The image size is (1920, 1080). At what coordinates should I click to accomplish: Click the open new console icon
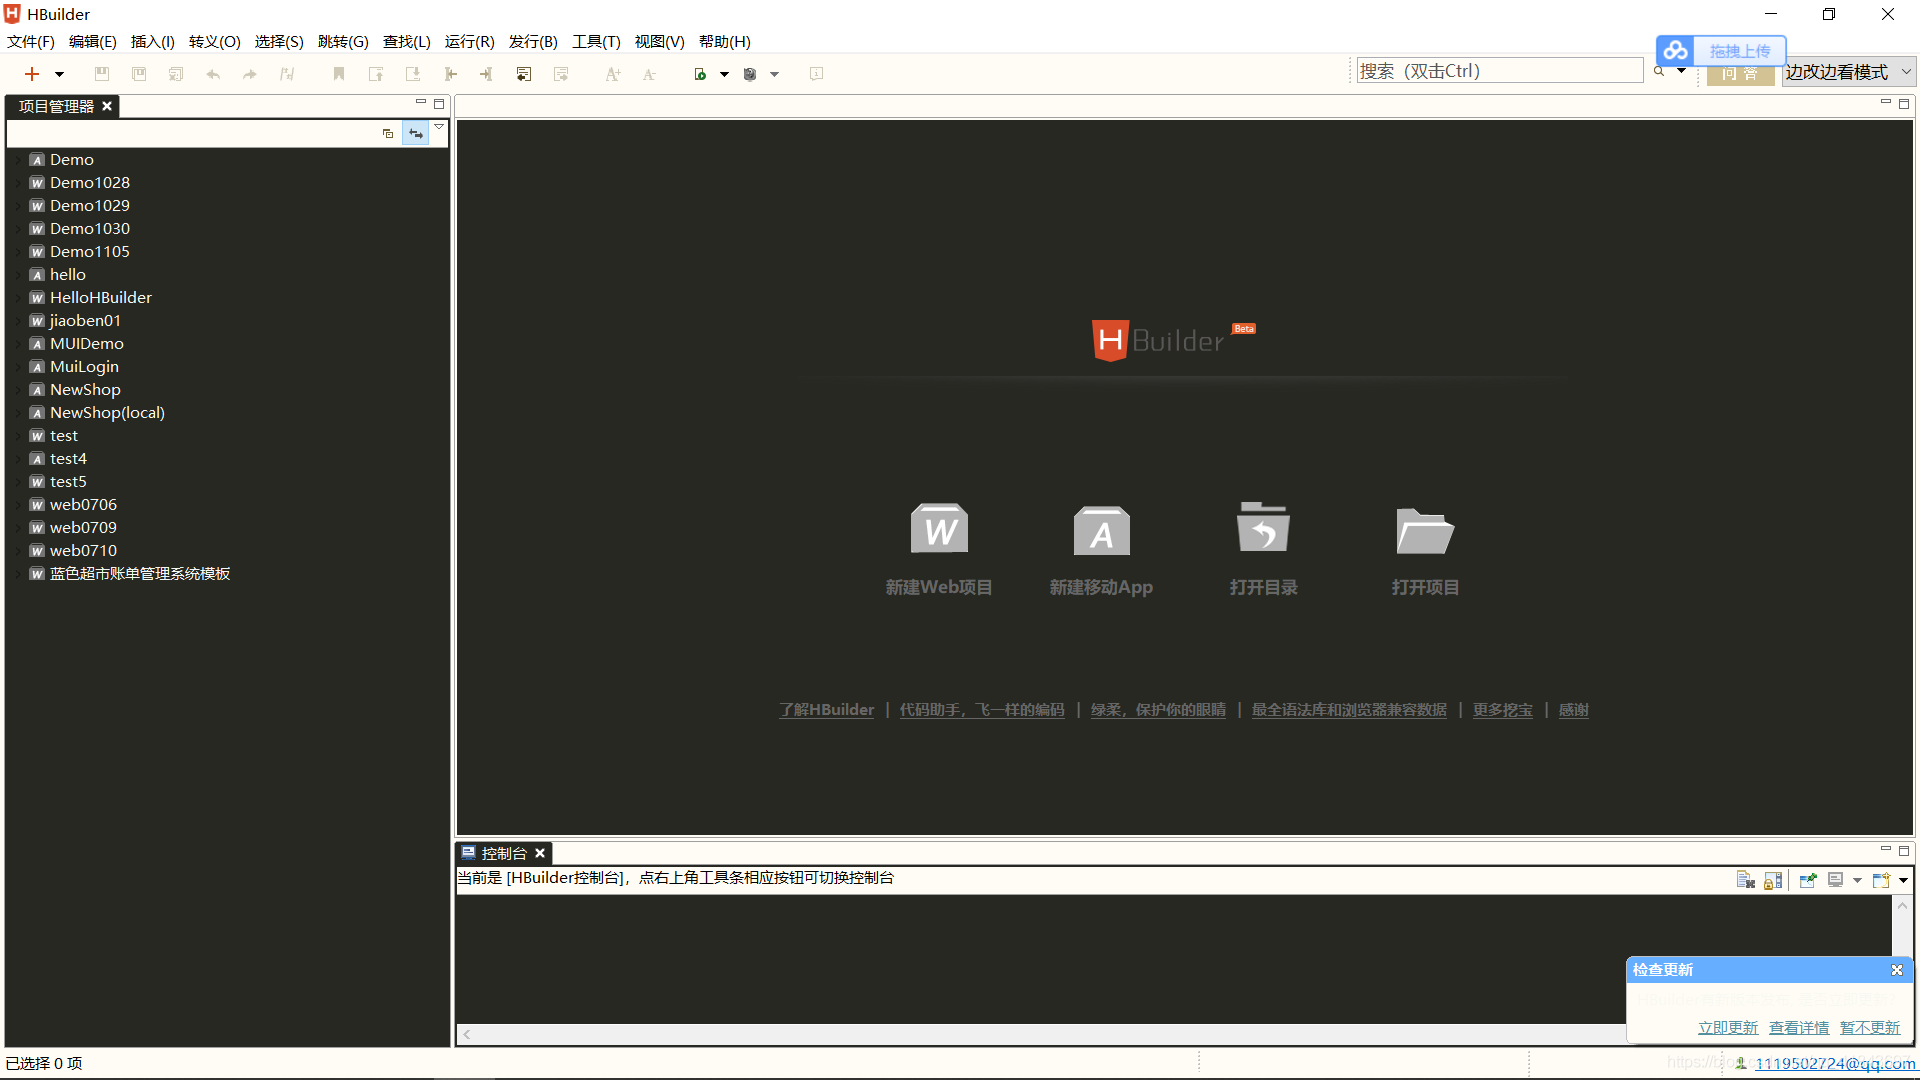[x=1881, y=880]
